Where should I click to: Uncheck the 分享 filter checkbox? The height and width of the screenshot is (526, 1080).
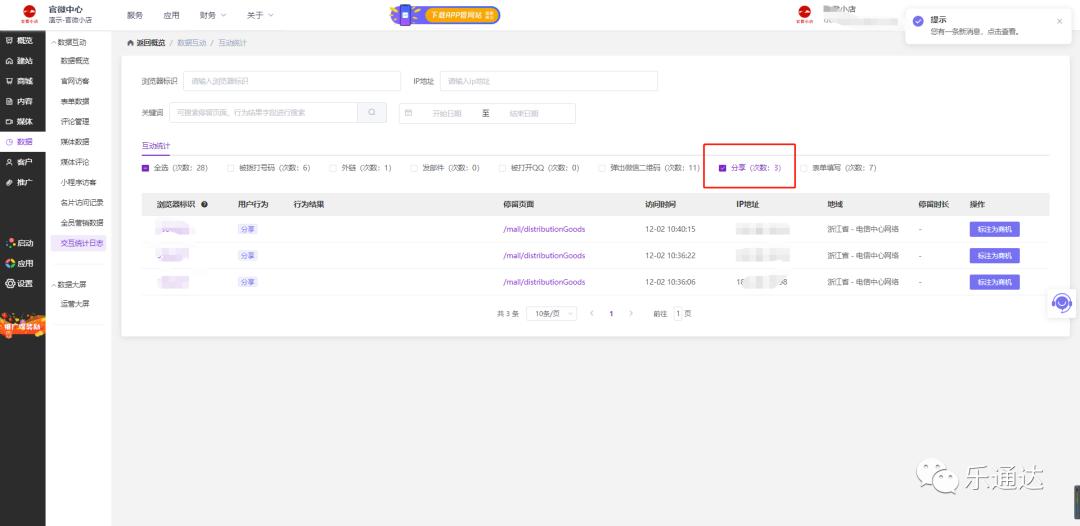click(723, 168)
